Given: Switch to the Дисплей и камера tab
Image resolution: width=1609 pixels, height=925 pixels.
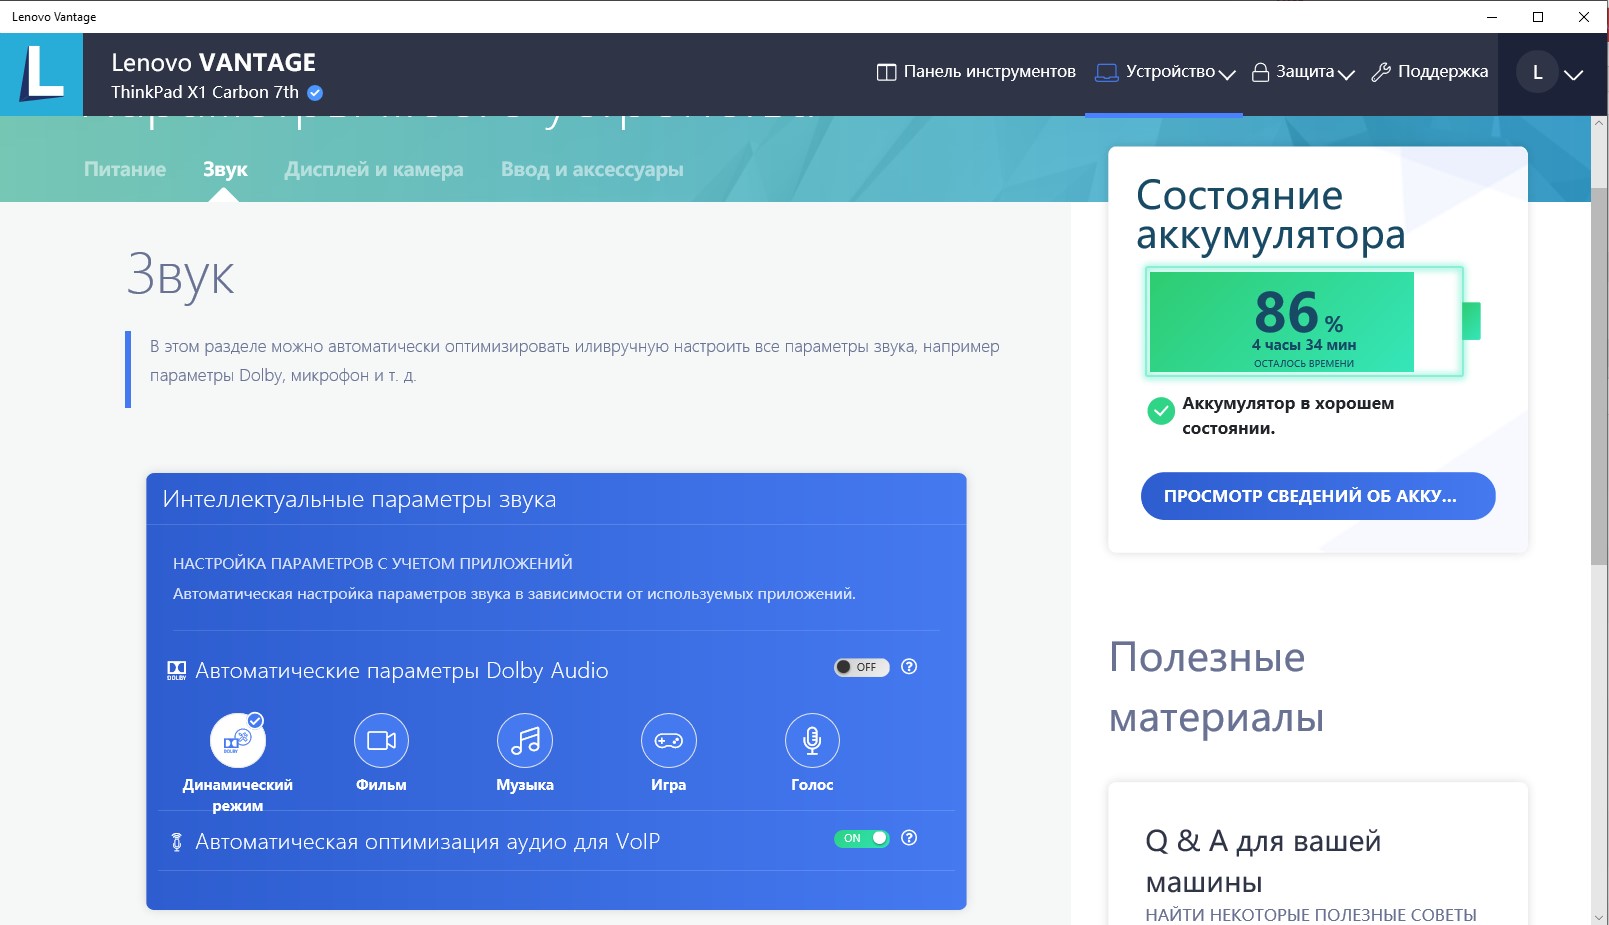Looking at the screenshot, I should 374,170.
